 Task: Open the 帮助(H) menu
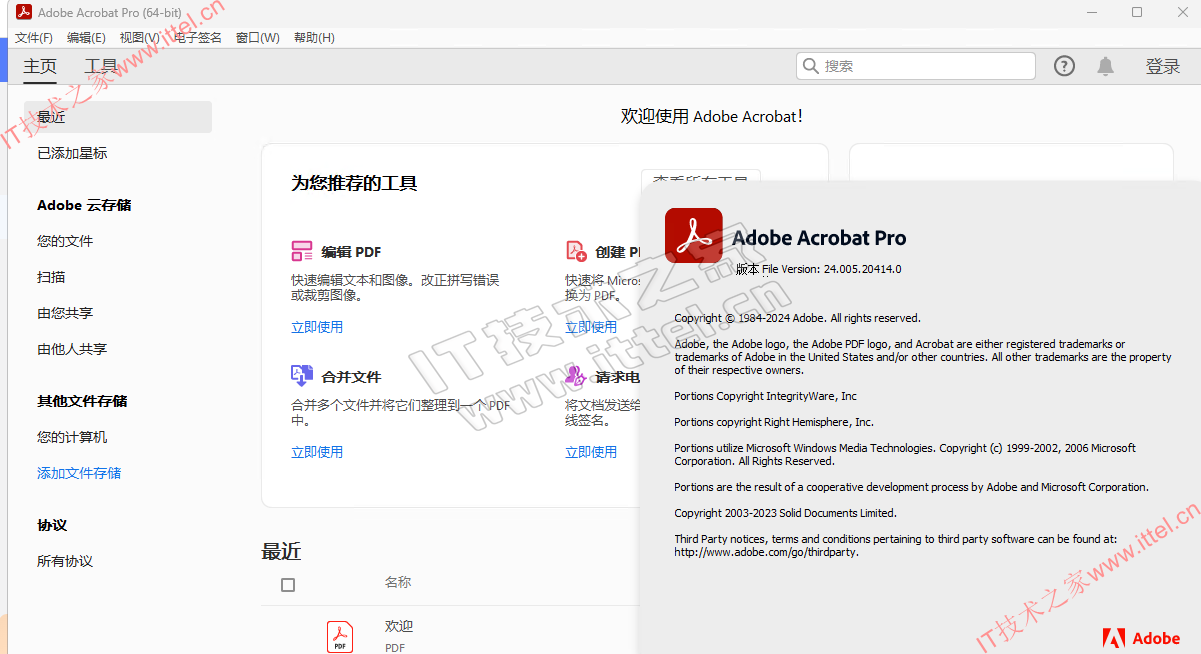pyautogui.click(x=314, y=38)
